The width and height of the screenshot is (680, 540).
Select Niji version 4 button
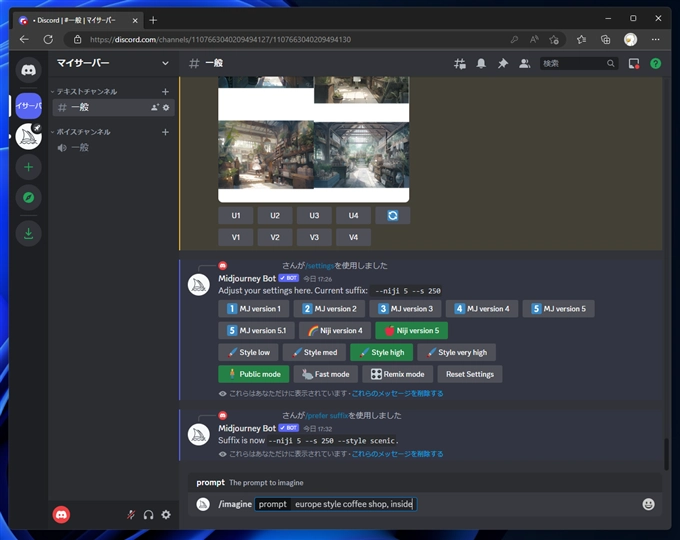335,331
